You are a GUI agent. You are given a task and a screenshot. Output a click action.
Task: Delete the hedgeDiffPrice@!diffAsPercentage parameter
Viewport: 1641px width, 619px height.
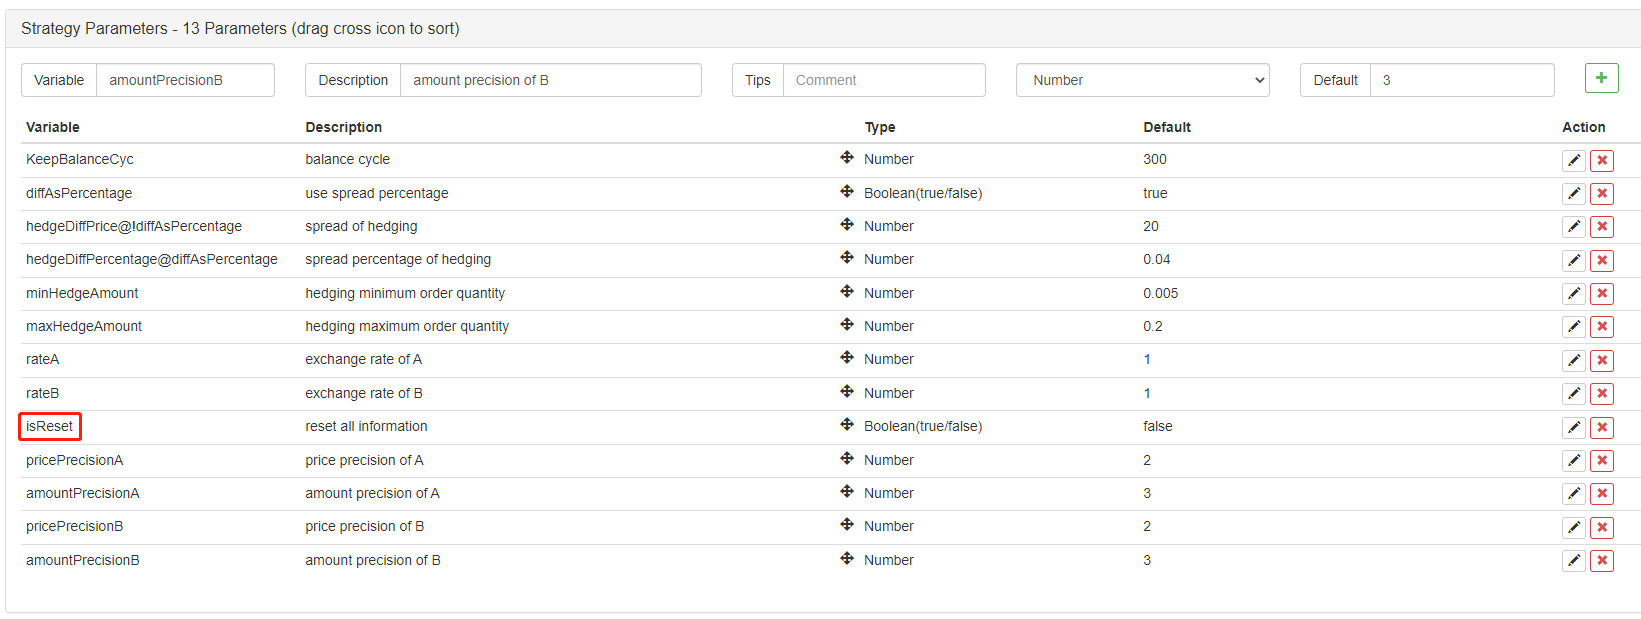point(1602,227)
